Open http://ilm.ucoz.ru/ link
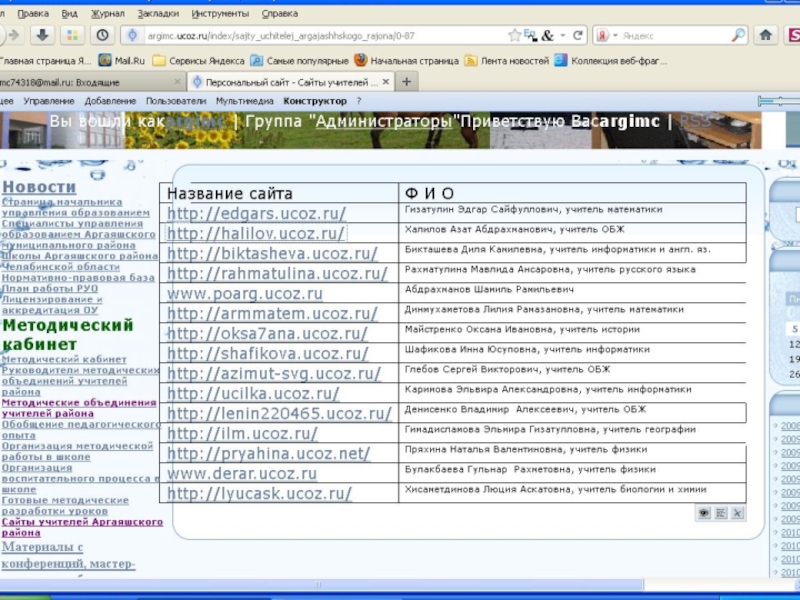 242,433
